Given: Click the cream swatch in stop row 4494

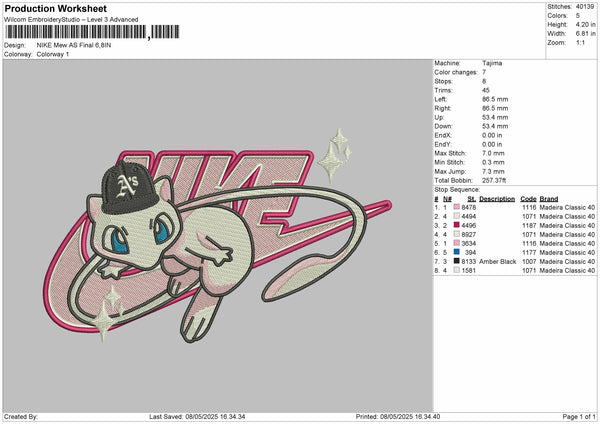Looking at the screenshot, I should point(457,216).
